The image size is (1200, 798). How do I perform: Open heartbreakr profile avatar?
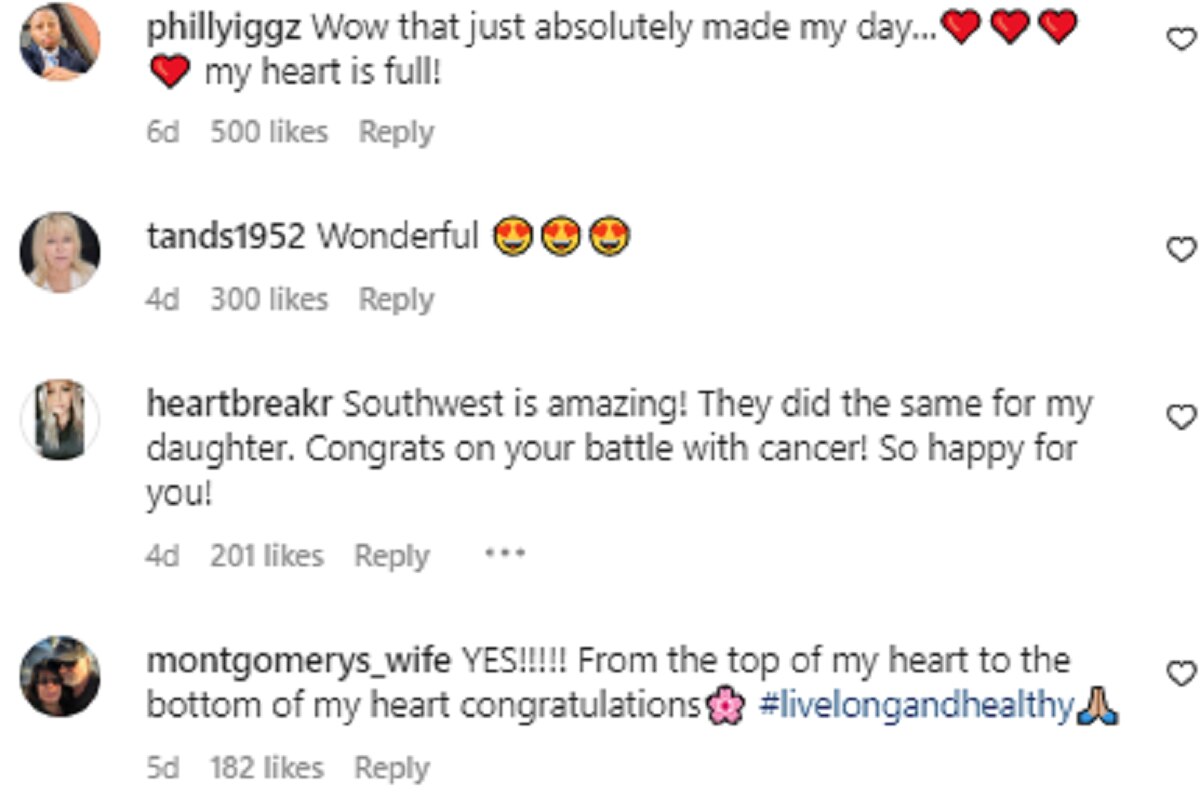tap(60, 420)
